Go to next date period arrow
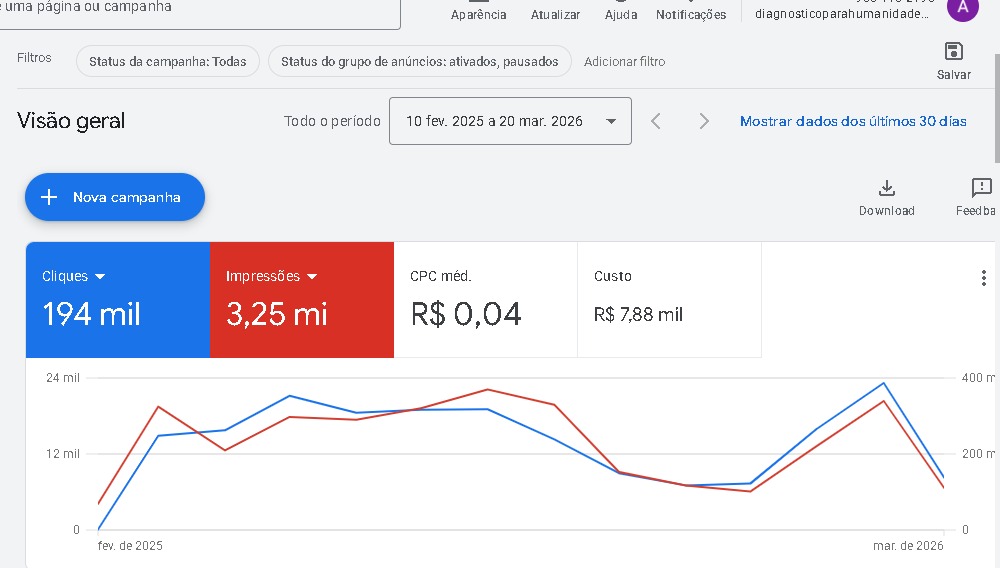The width and height of the screenshot is (1000, 568). point(704,121)
